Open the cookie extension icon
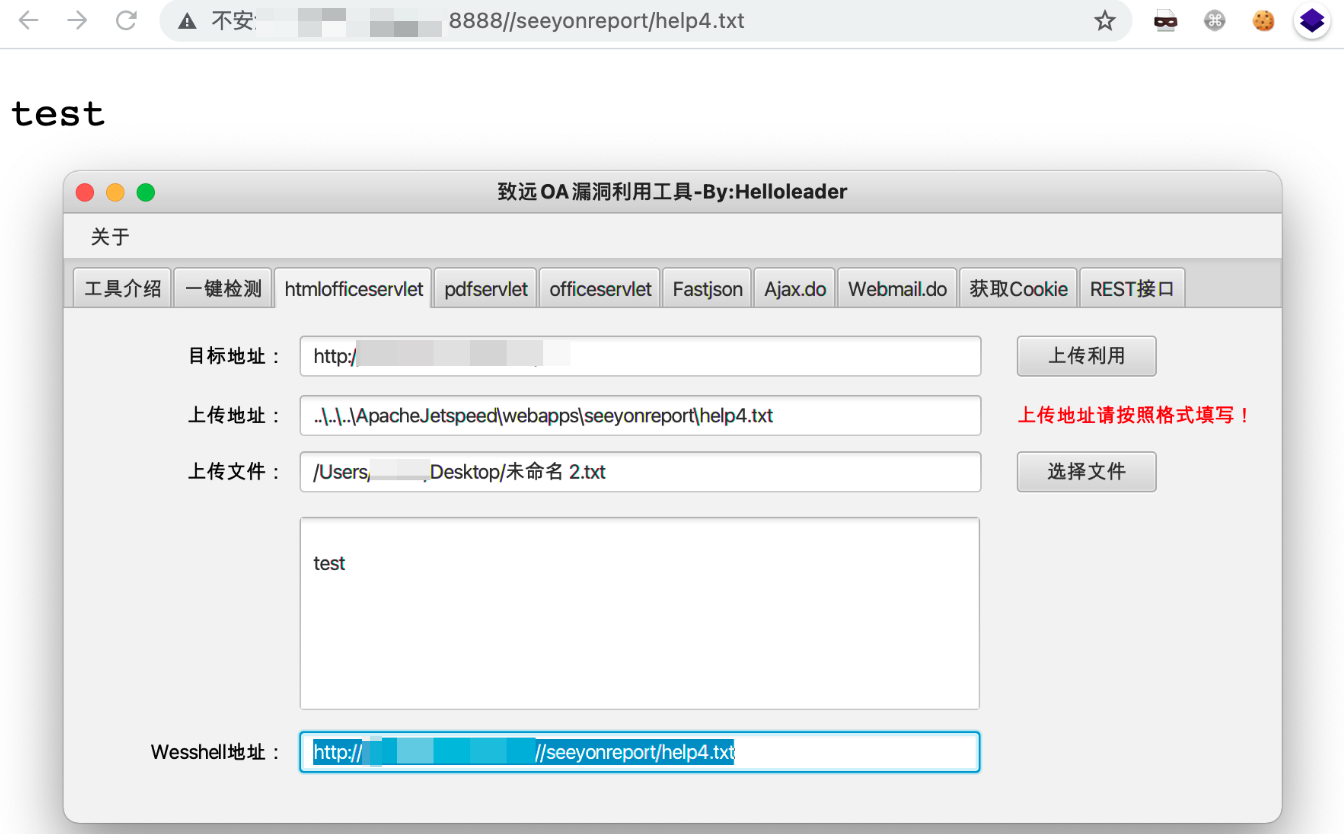 pos(1263,20)
